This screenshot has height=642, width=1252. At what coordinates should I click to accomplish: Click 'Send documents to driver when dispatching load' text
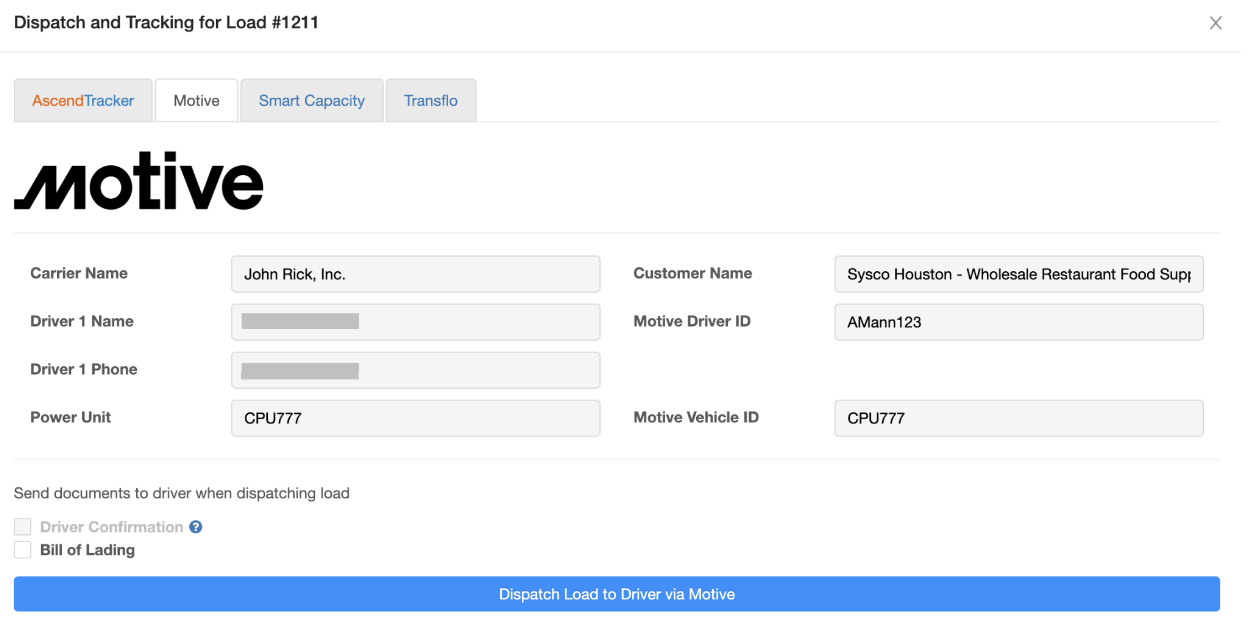(x=182, y=493)
